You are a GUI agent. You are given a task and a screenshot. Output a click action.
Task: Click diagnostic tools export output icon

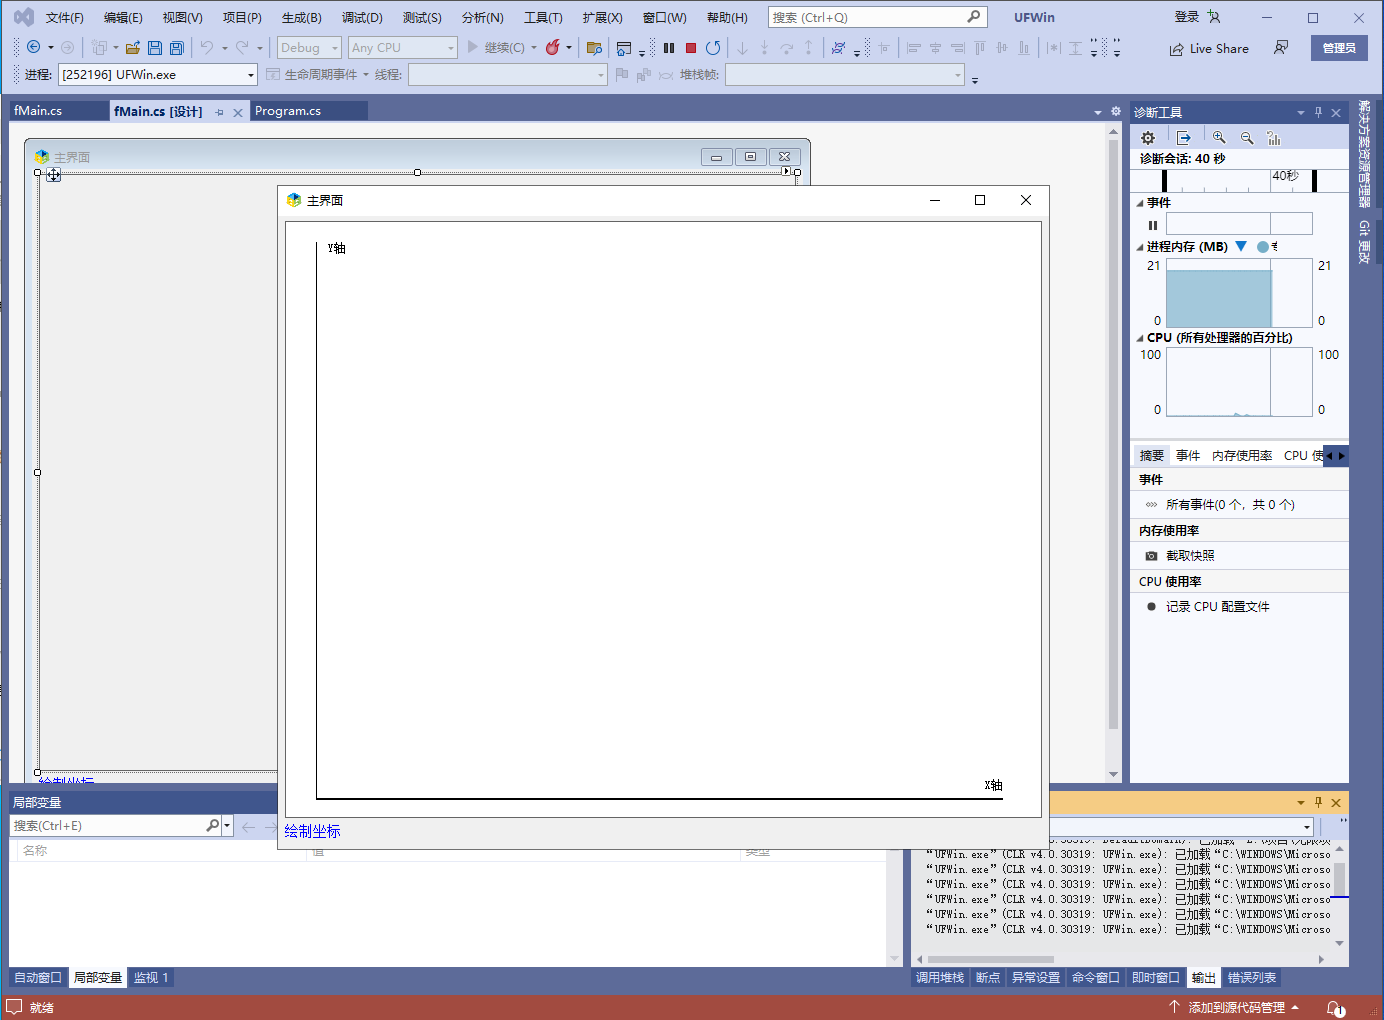click(x=1184, y=138)
